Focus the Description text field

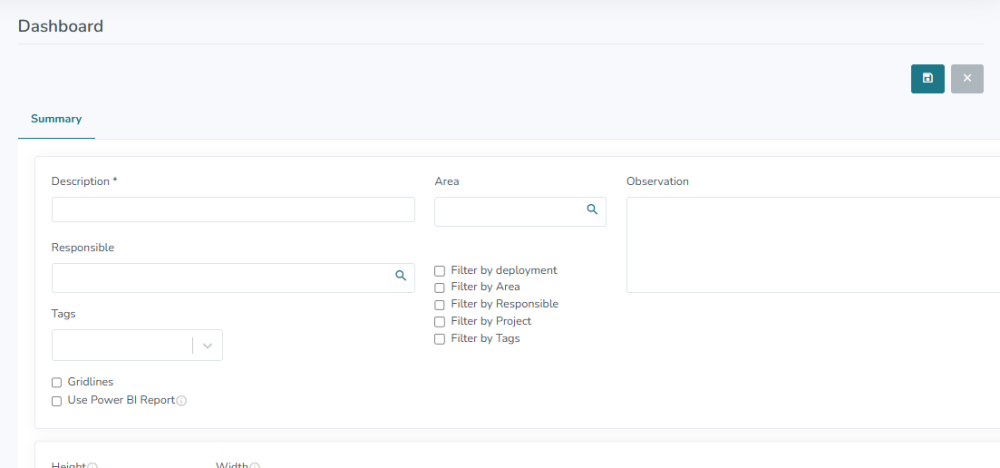(233, 210)
